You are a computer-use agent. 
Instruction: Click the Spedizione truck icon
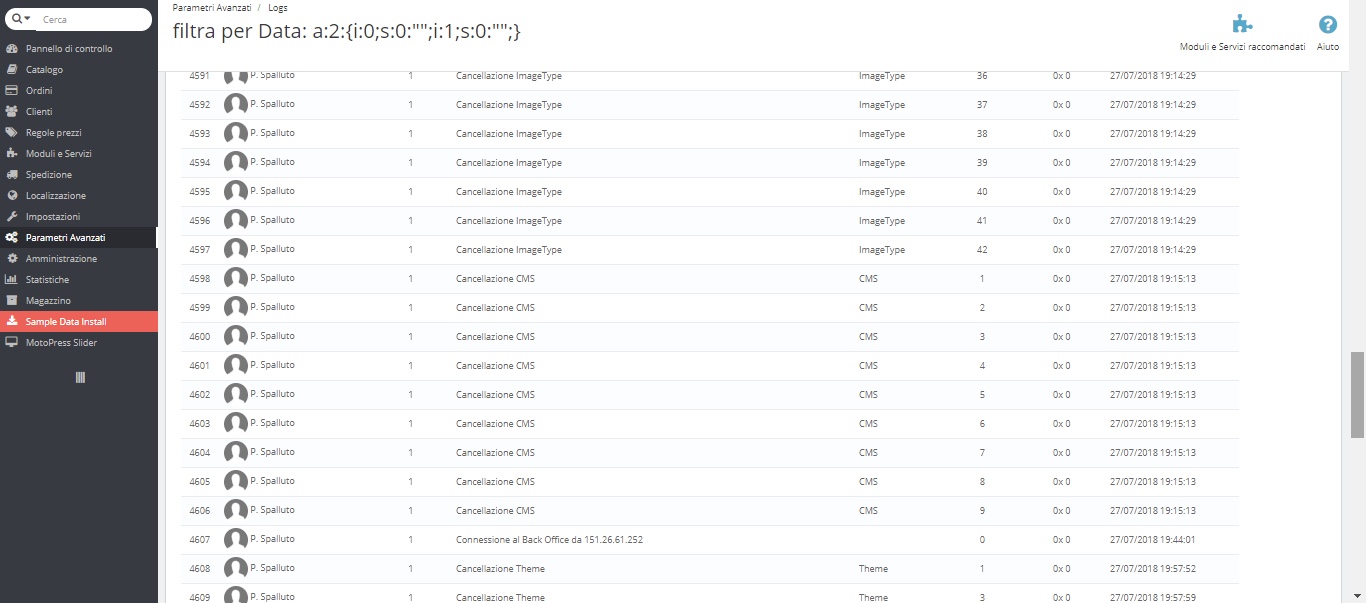tap(12, 175)
